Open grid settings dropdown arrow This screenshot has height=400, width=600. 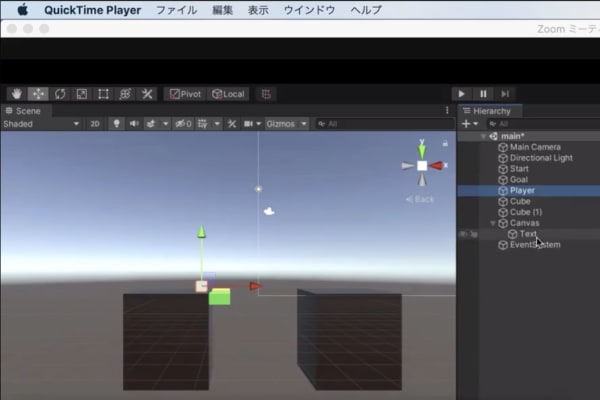coord(217,124)
